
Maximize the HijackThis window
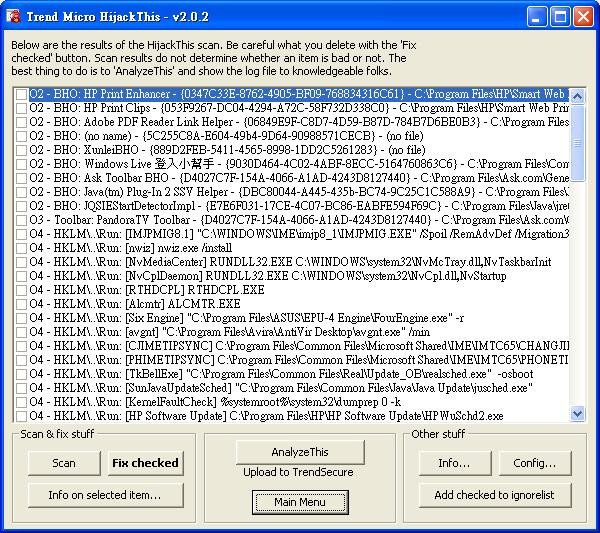(560, 17)
